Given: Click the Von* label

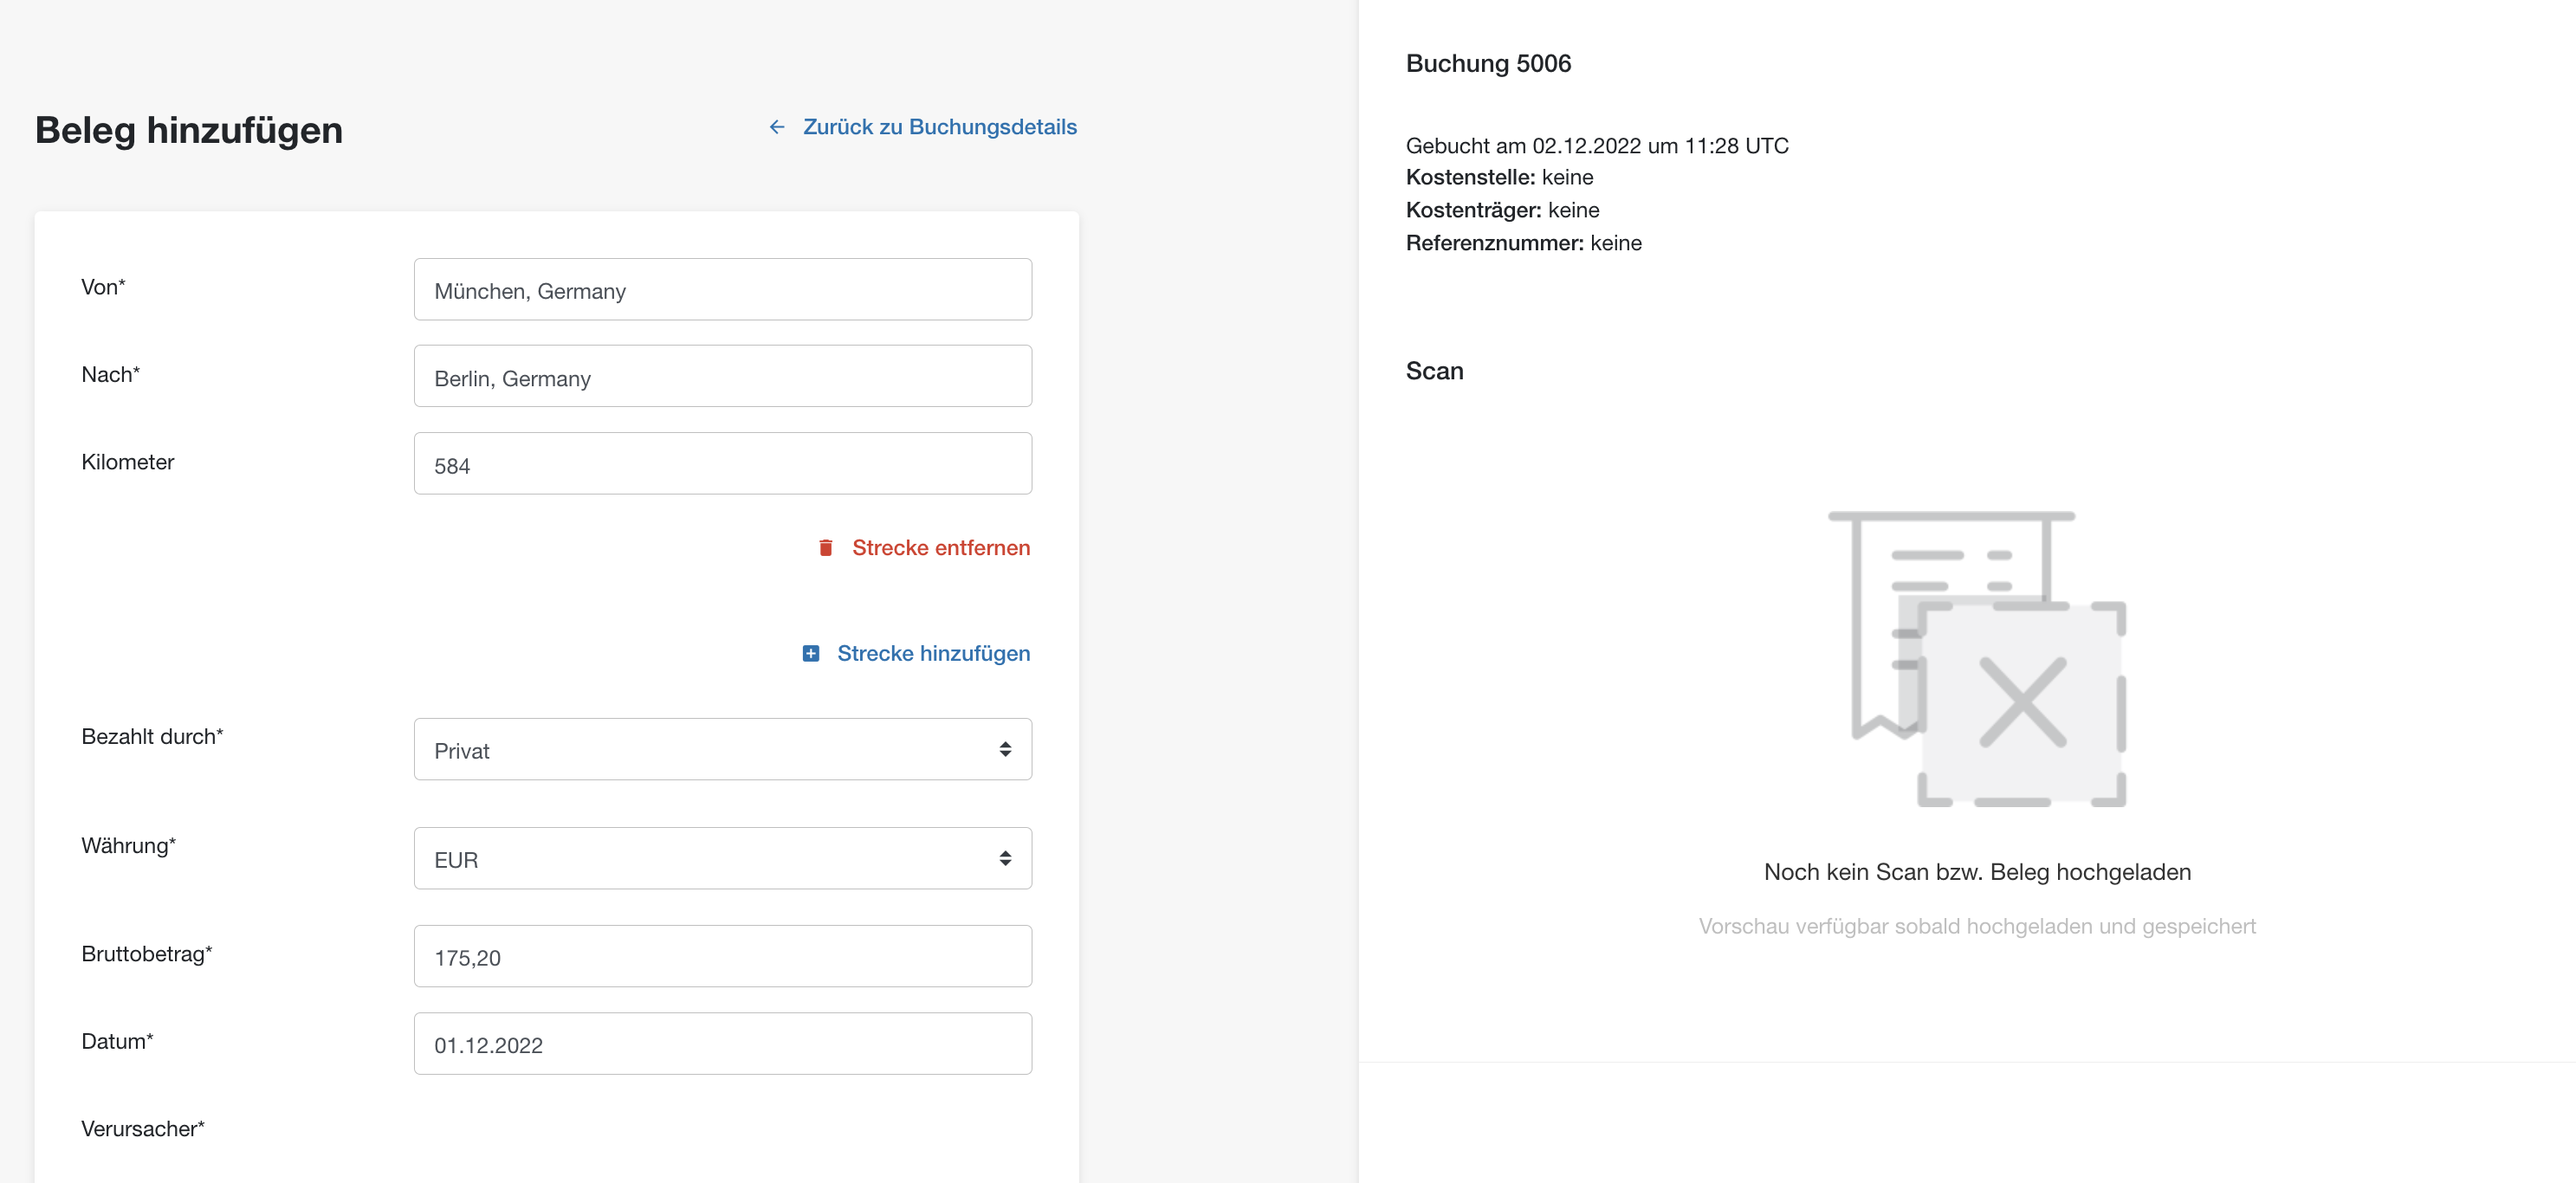Looking at the screenshot, I should tap(103, 287).
